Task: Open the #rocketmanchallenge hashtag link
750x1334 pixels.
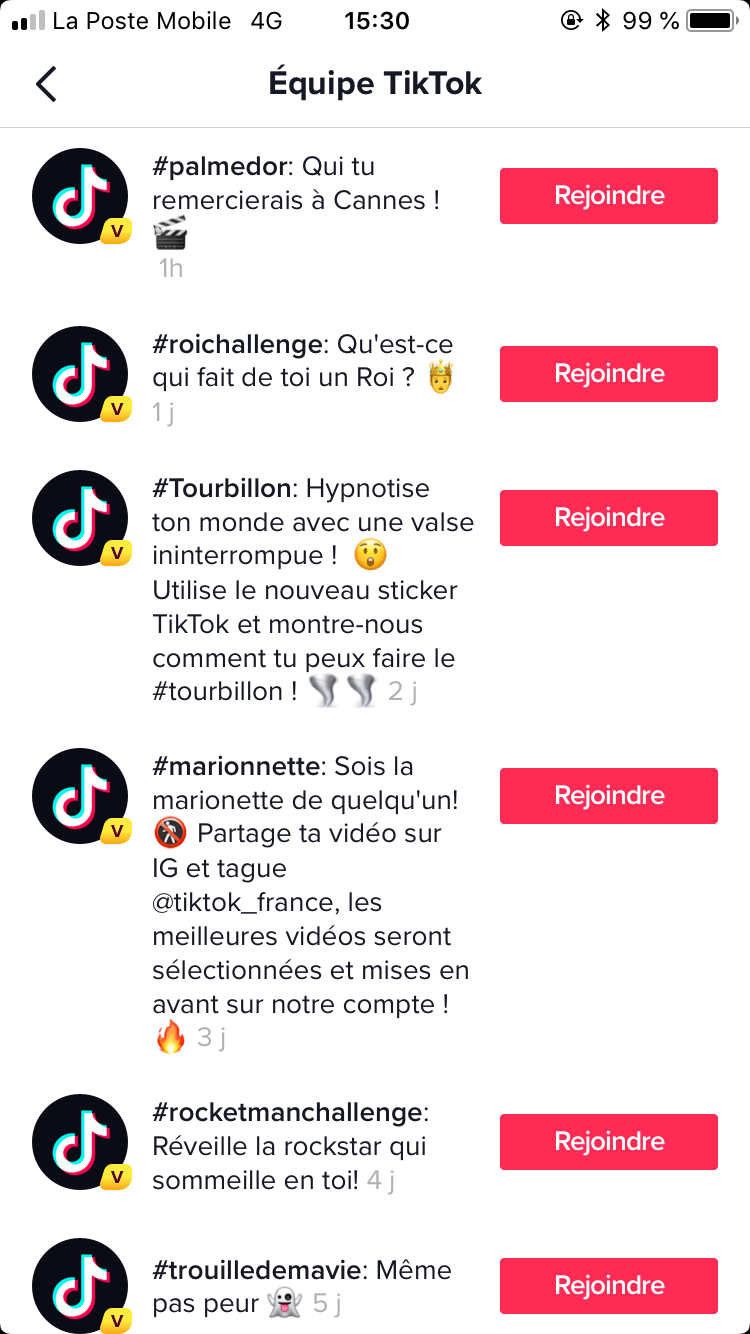Action: (x=287, y=1113)
